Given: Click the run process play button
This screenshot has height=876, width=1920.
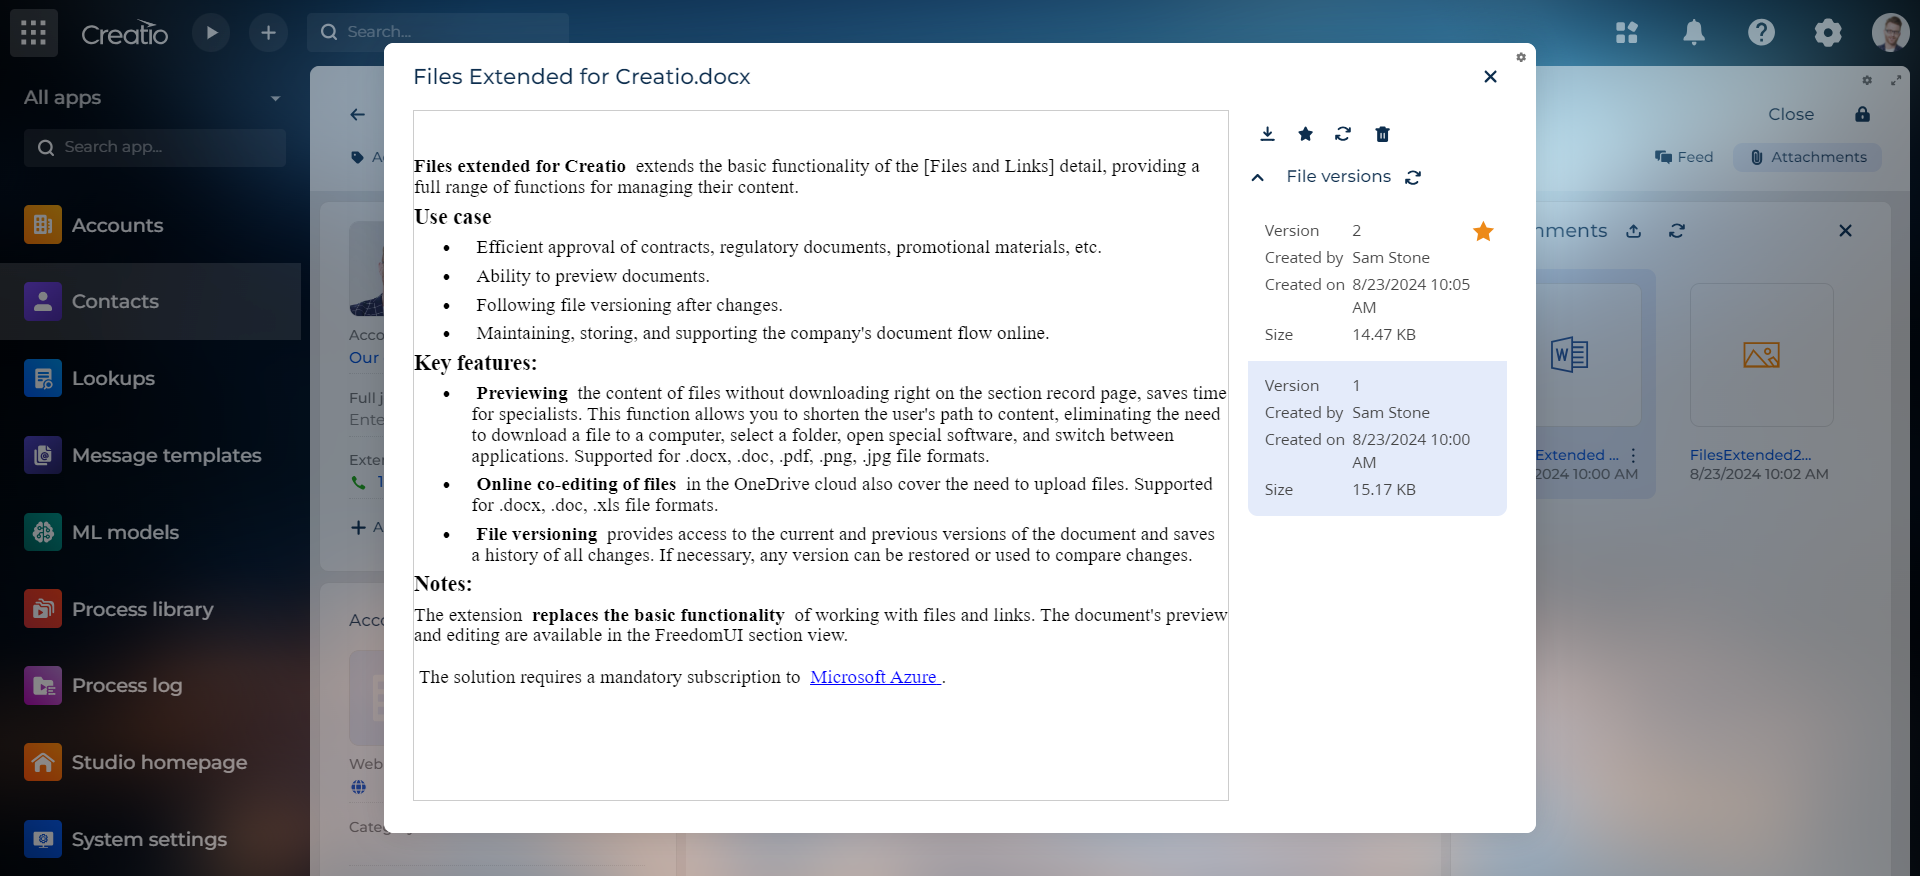Looking at the screenshot, I should coord(211,33).
